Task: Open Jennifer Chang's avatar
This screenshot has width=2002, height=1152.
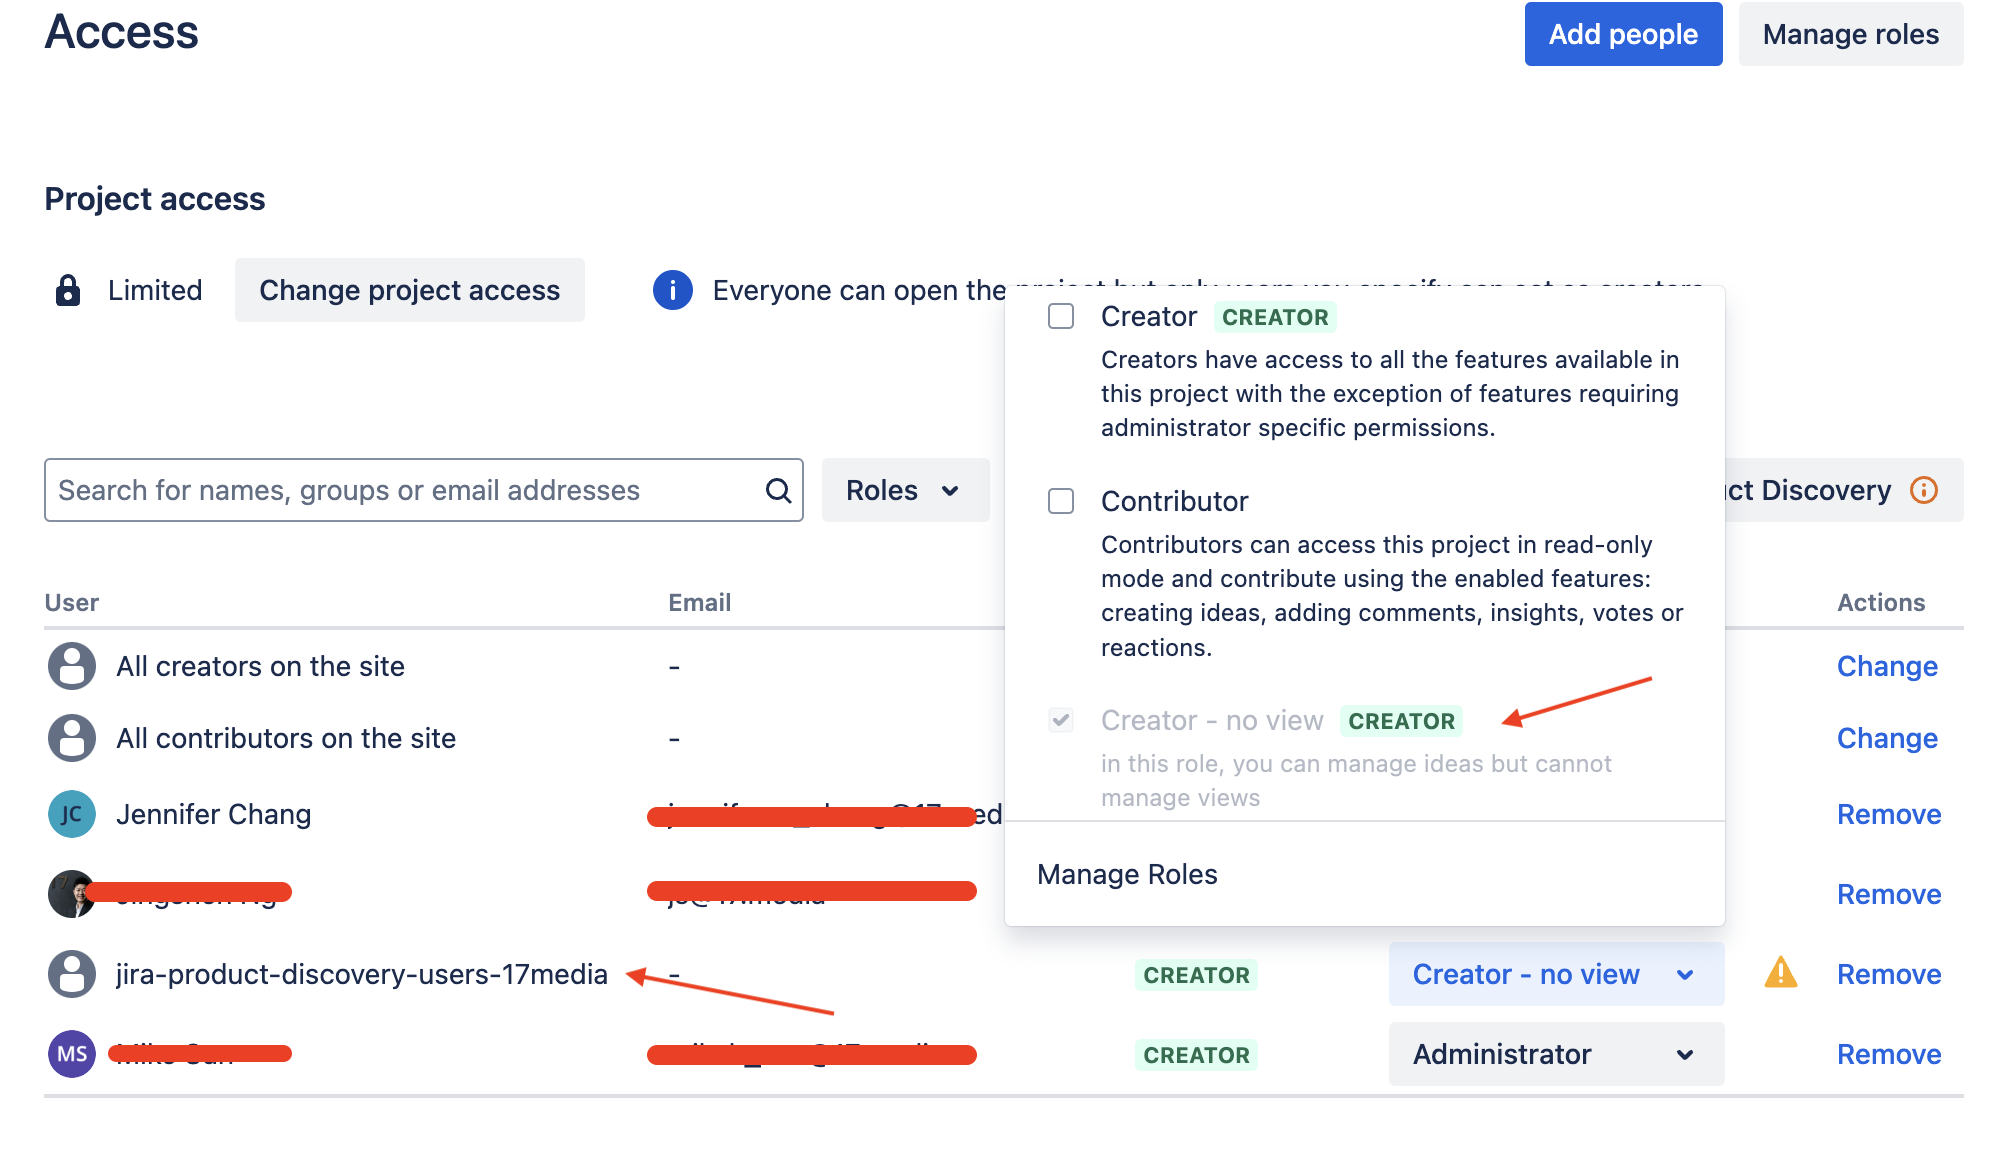Action: click(71, 814)
